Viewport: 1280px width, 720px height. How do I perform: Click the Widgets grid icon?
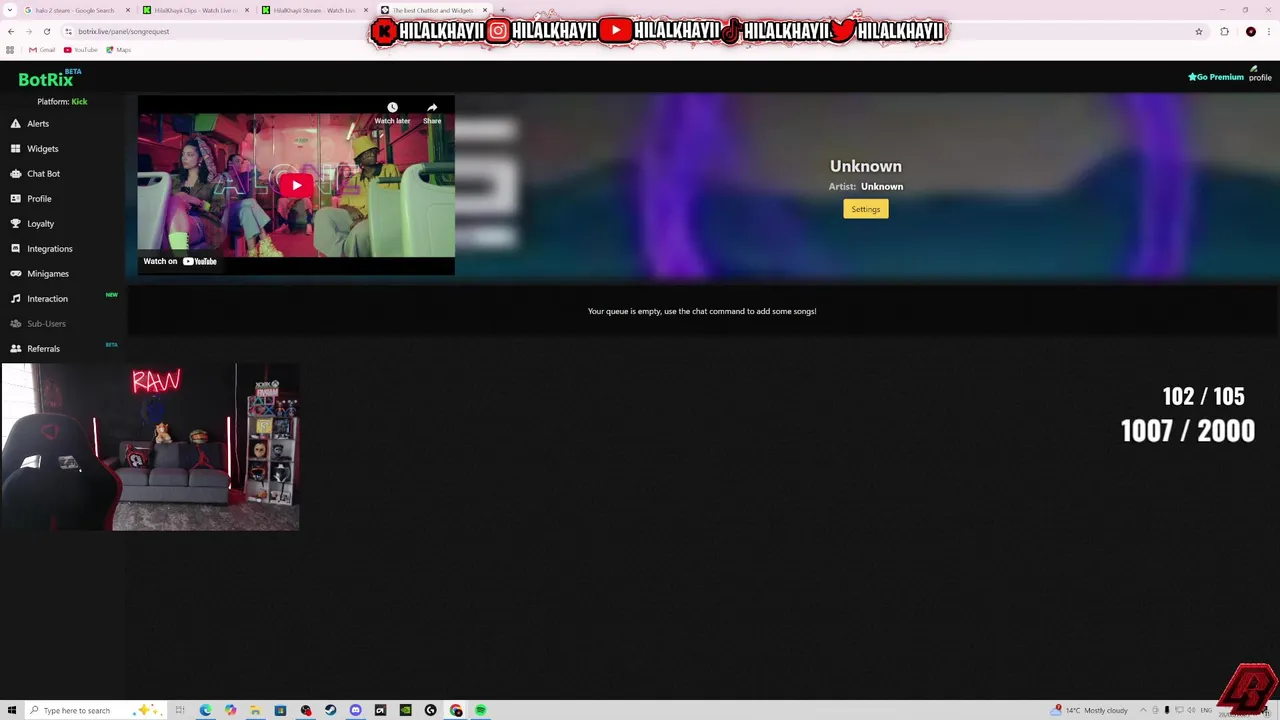15,149
